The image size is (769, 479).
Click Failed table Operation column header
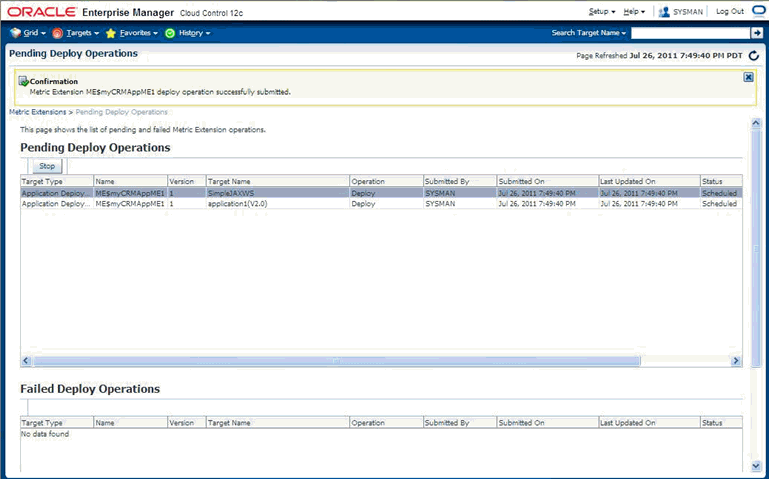coord(386,423)
